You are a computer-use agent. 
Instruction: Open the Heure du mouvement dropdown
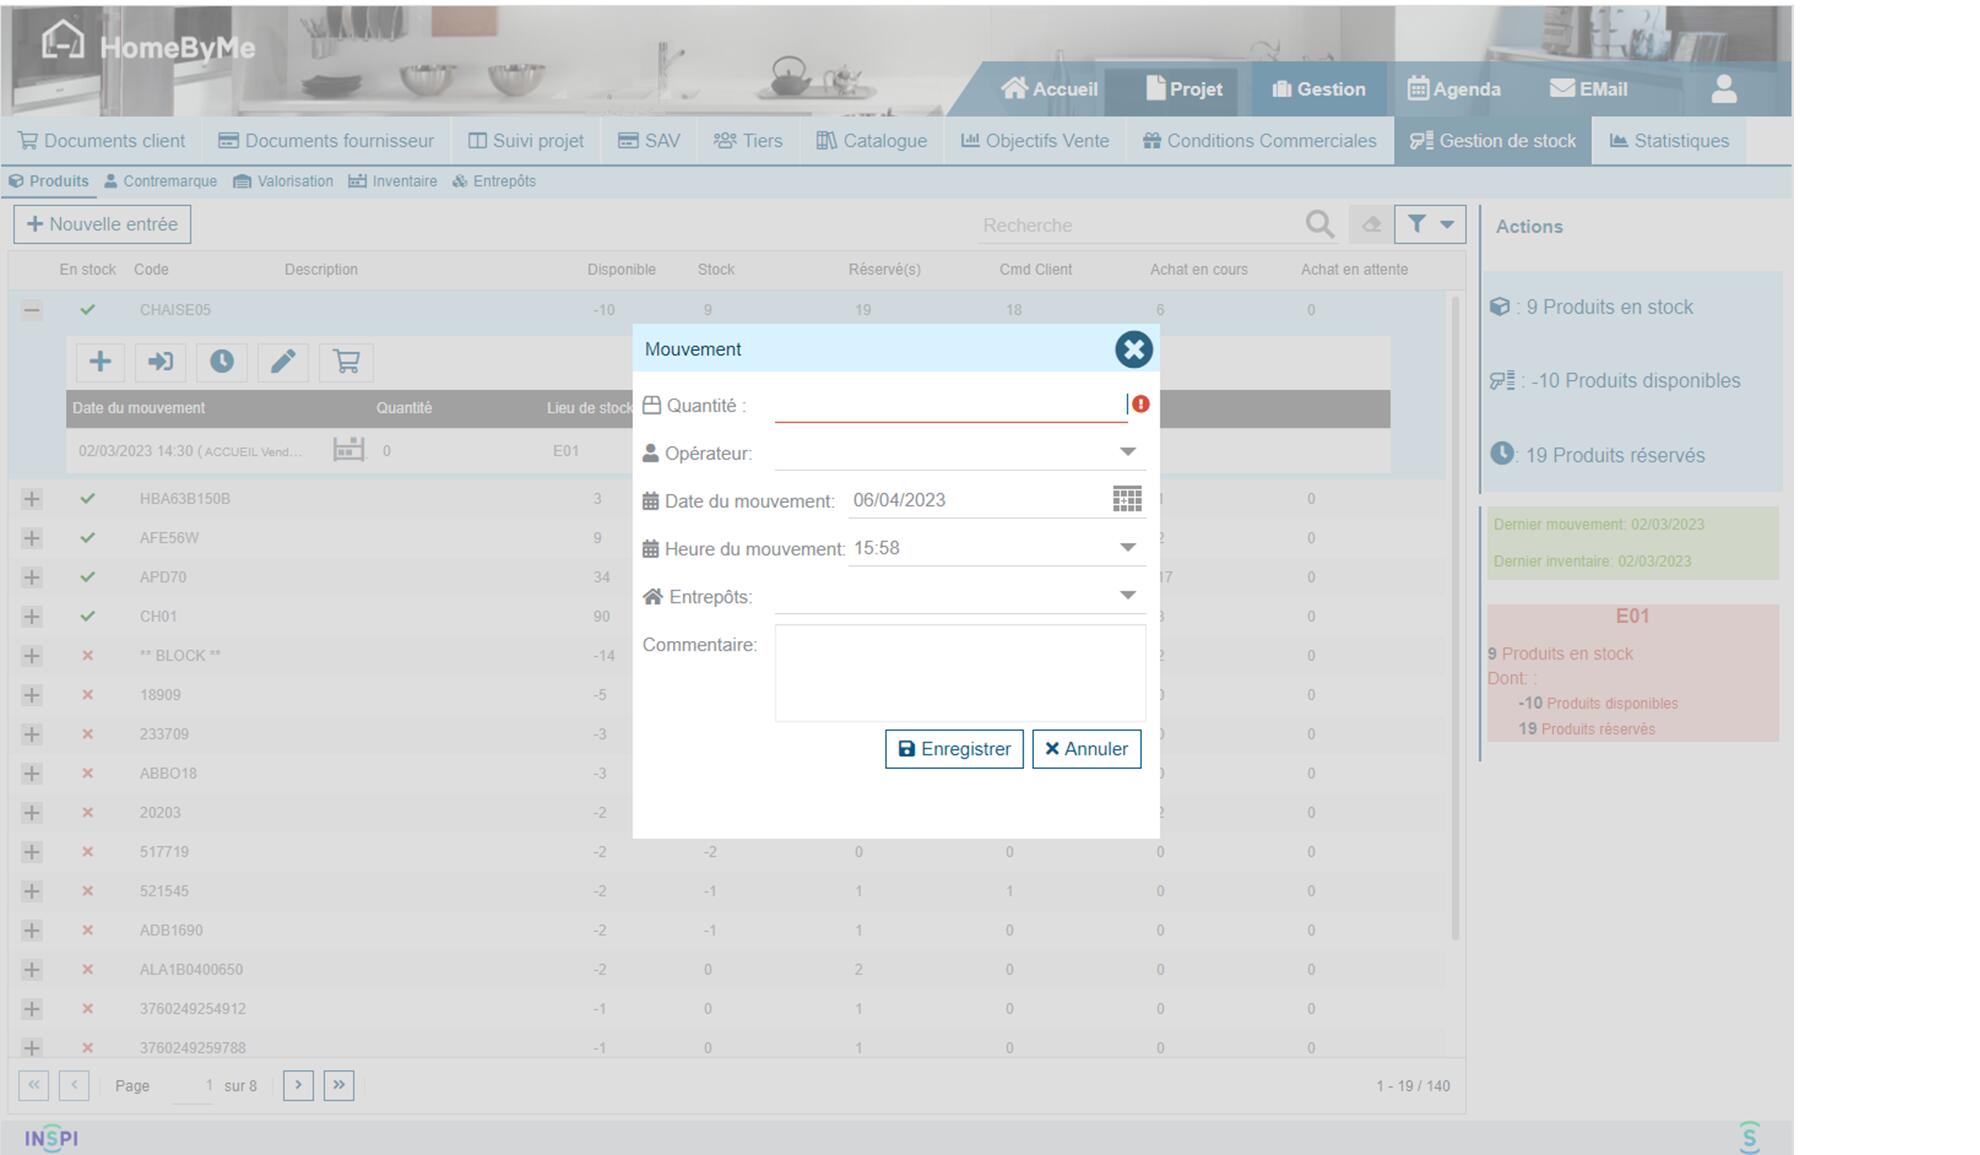pos(1127,548)
